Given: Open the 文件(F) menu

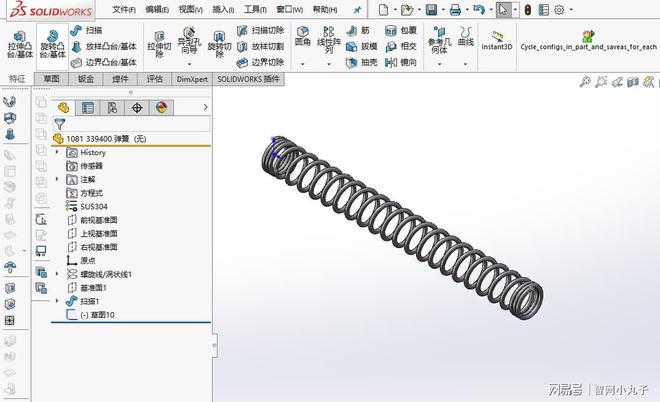Looking at the screenshot, I should (x=124, y=9).
